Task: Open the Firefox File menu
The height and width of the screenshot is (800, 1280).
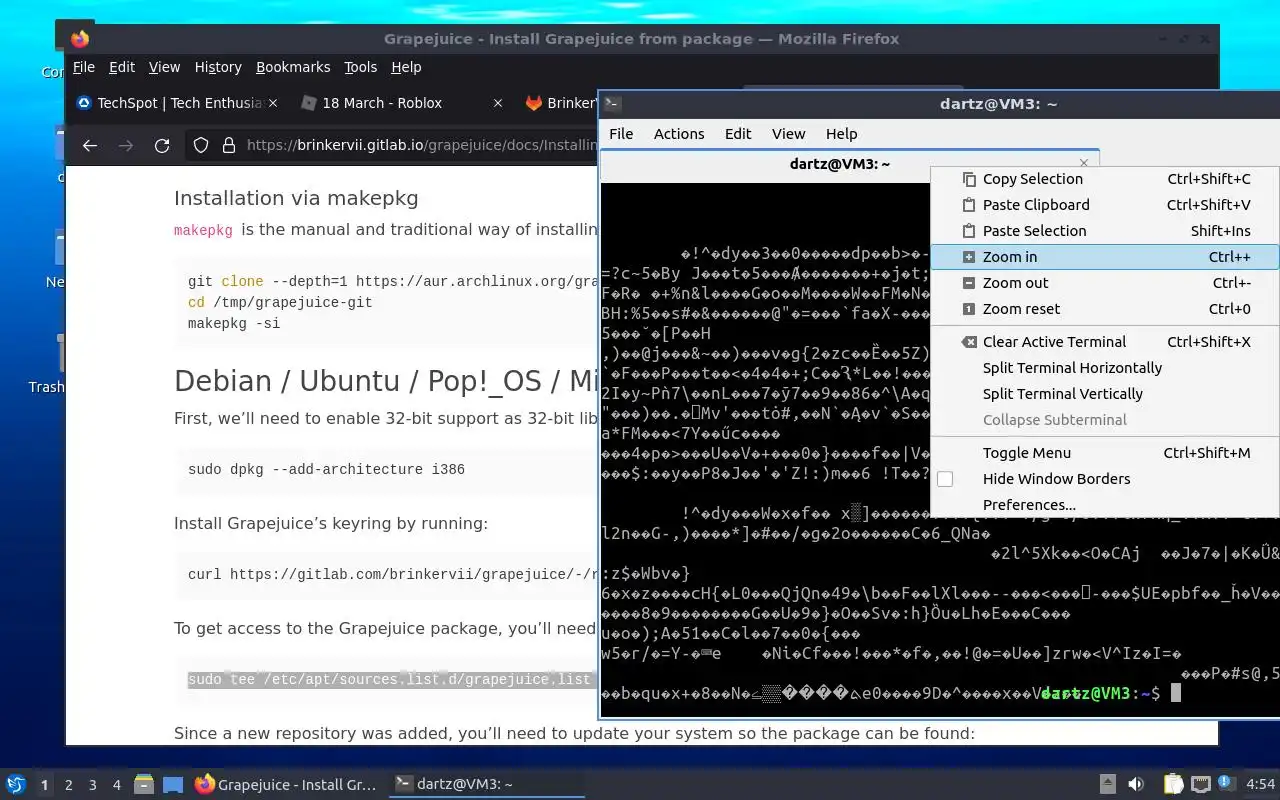Action: [84, 67]
